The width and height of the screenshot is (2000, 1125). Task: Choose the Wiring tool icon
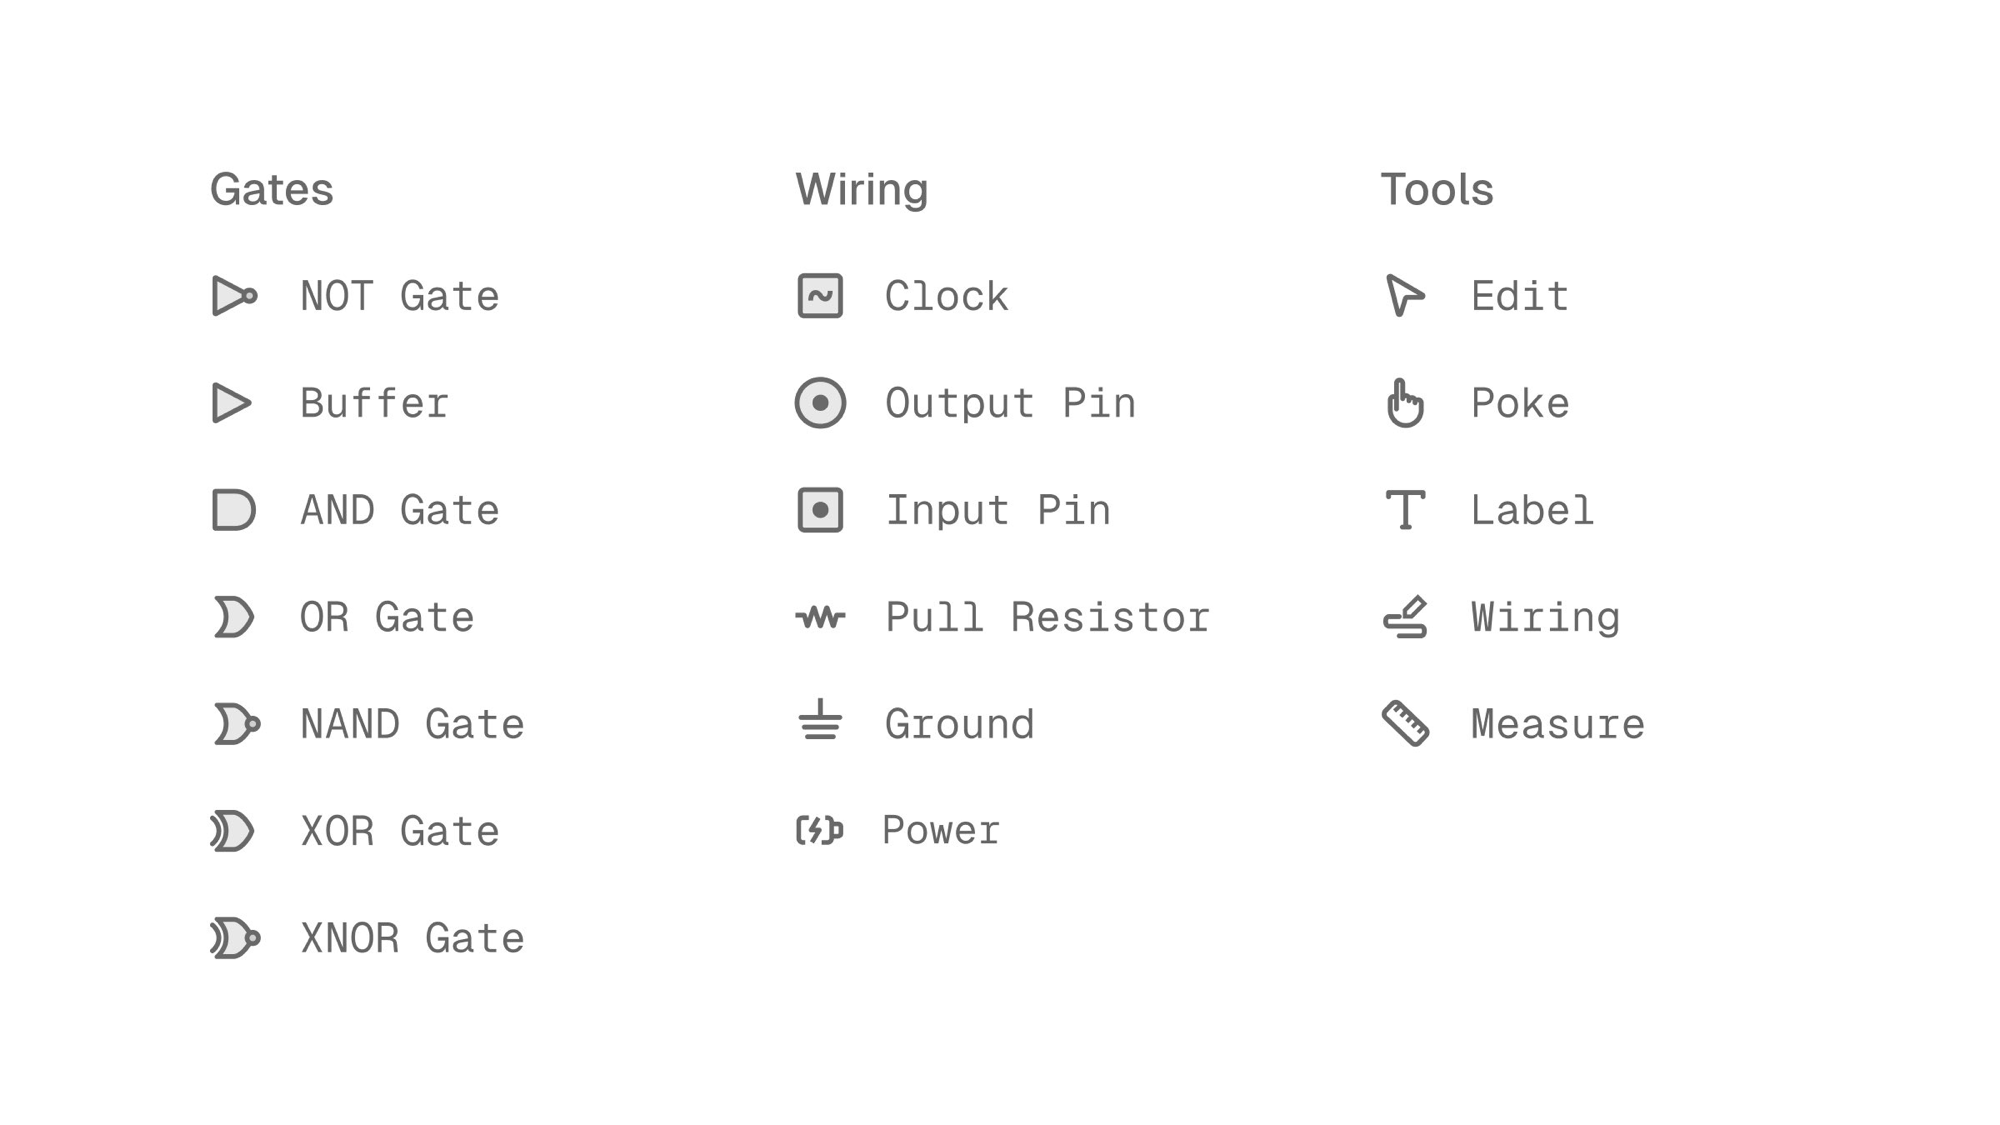pos(1405,617)
